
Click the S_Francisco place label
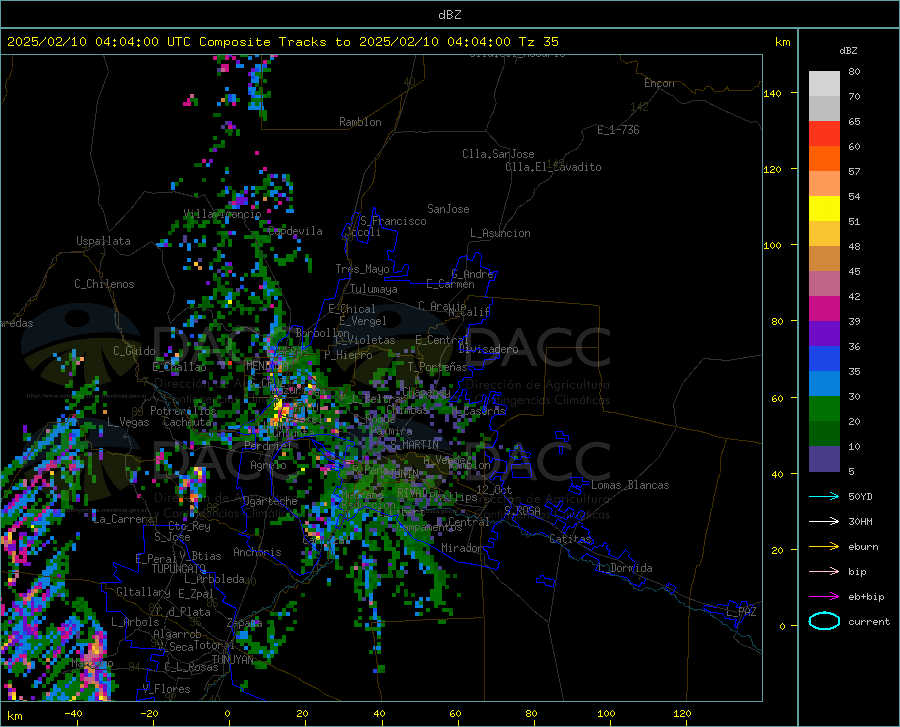click(393, 221)
